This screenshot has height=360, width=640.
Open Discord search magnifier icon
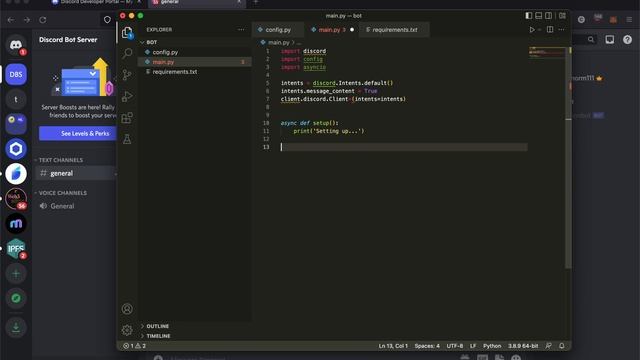coord(591,40)
